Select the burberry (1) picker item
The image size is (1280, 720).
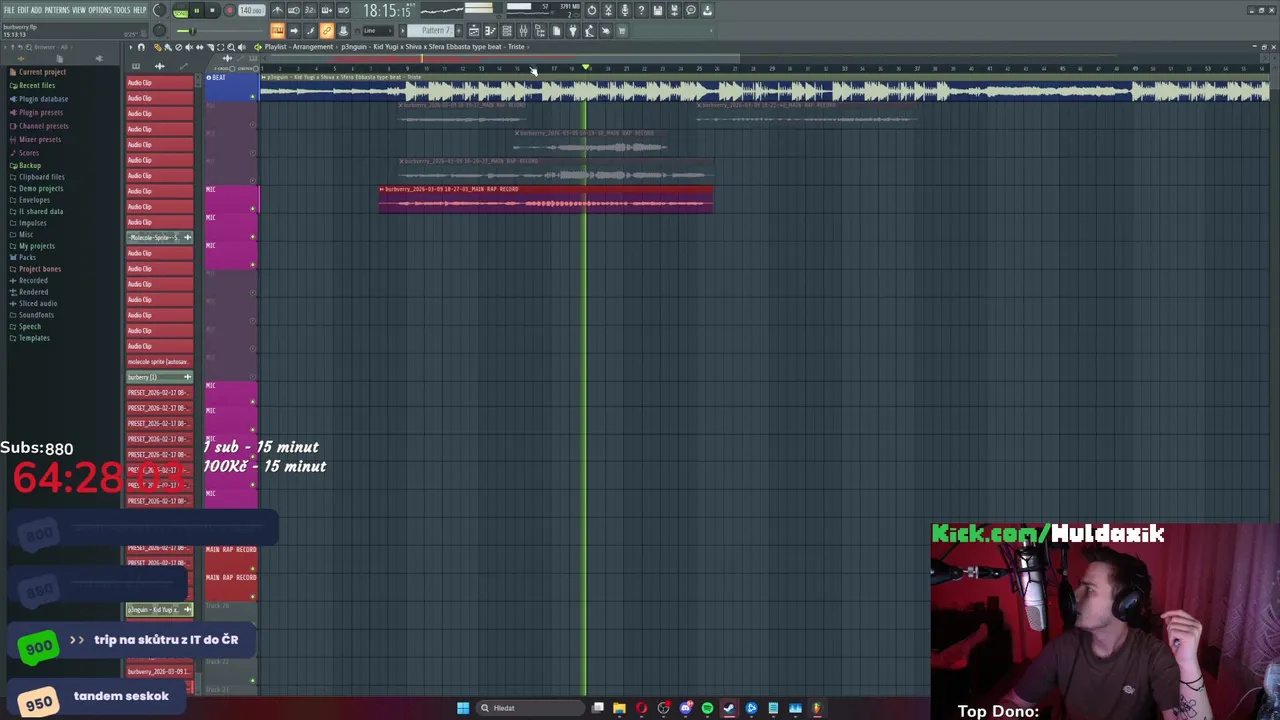159,377
